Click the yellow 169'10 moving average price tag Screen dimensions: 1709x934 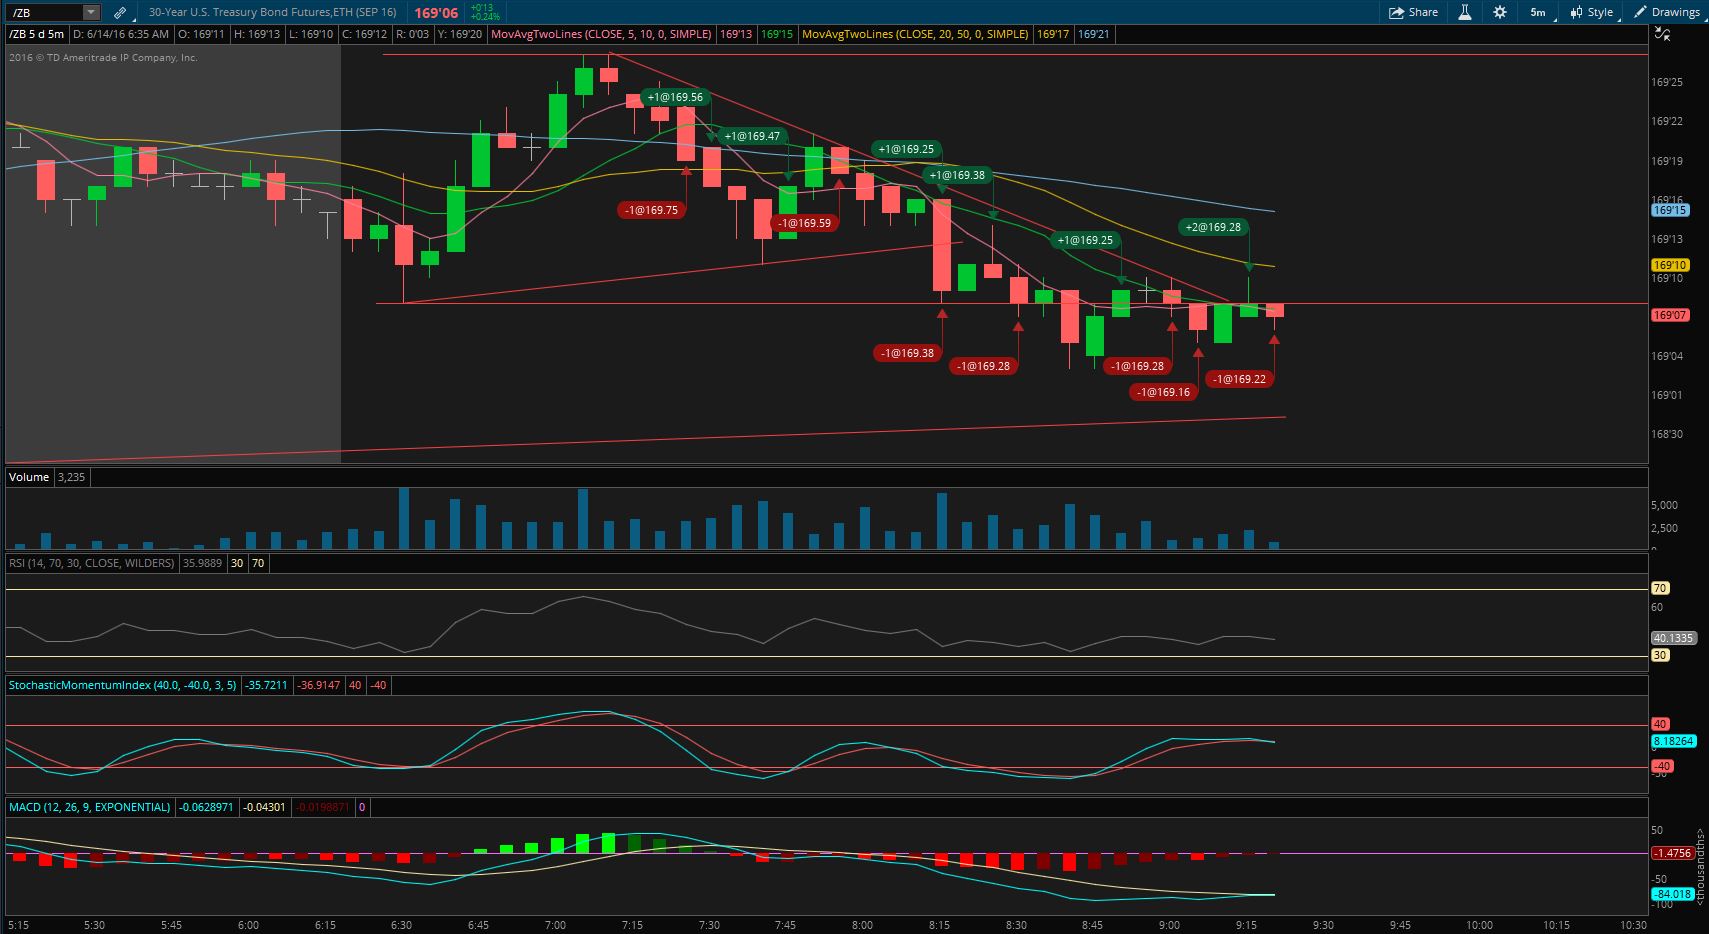tap(1670, 265)
